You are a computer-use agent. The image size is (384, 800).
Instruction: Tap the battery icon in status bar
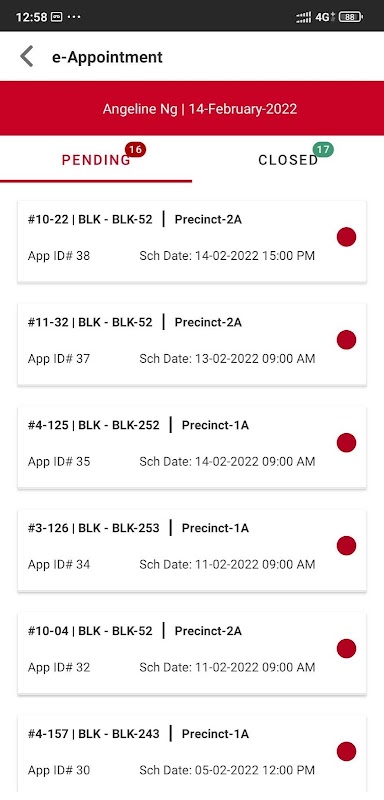pyautogui.click(x=351, y=17)
